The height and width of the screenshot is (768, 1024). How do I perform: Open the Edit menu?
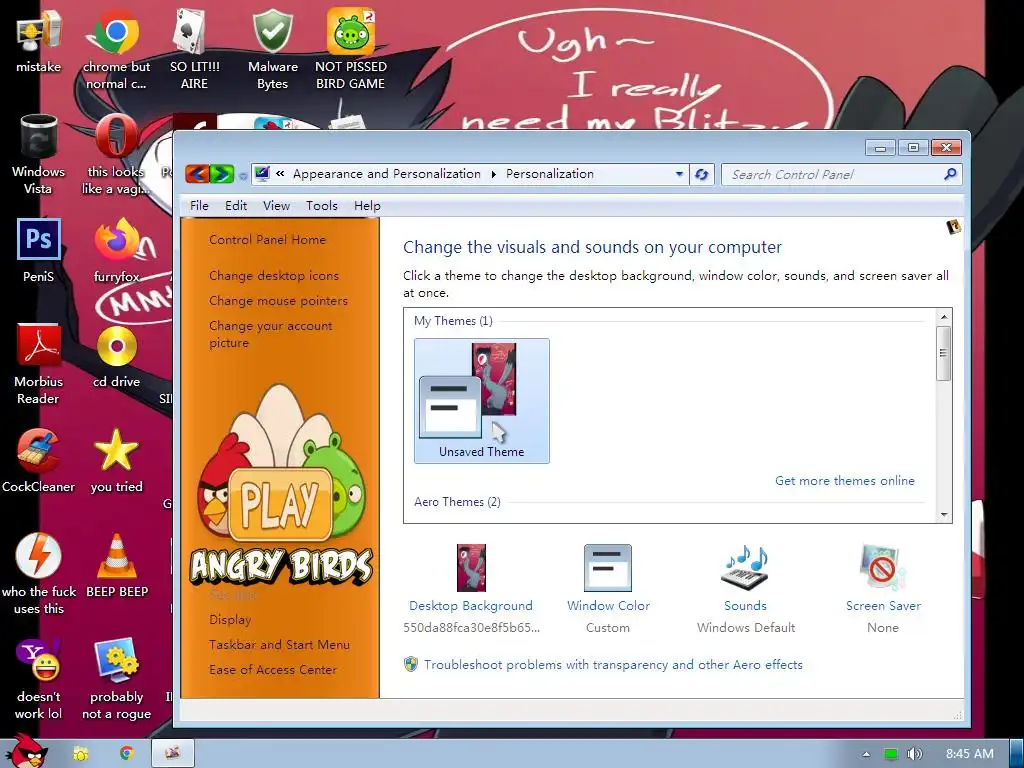(236, 206)
